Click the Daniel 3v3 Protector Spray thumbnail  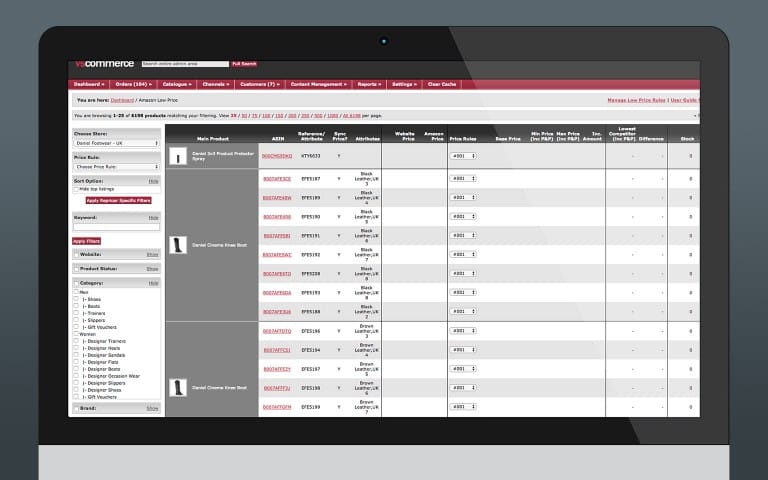178,156
